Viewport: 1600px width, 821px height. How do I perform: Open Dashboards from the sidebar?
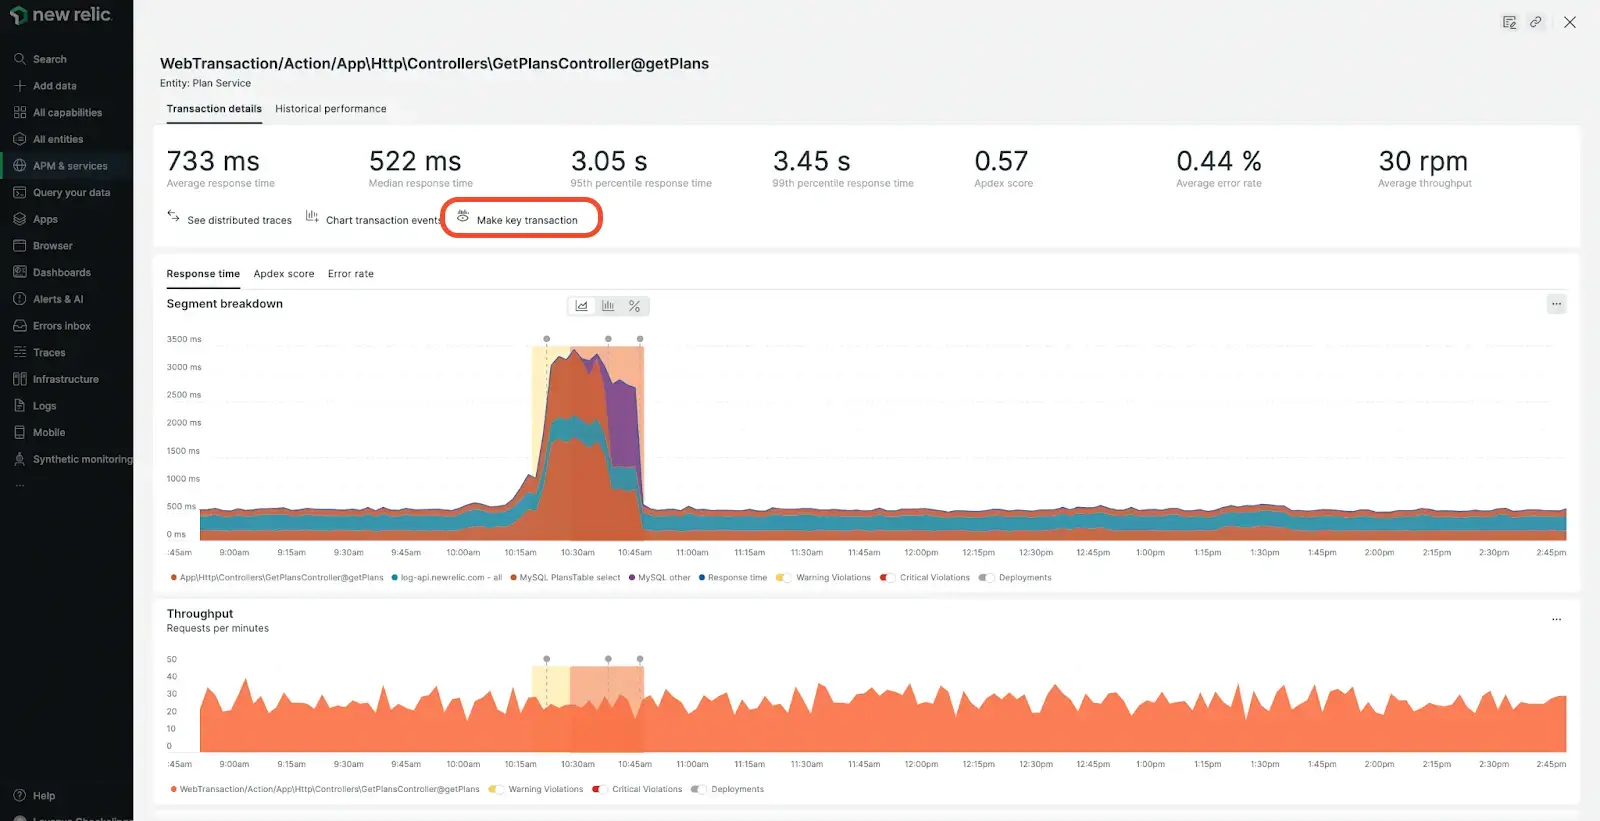pos(61,273)
